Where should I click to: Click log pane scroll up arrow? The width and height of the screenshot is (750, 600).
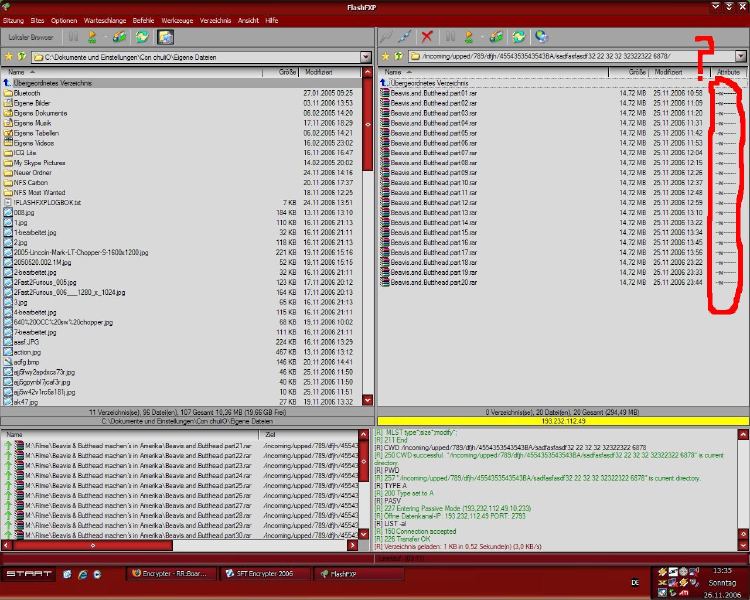743,434
